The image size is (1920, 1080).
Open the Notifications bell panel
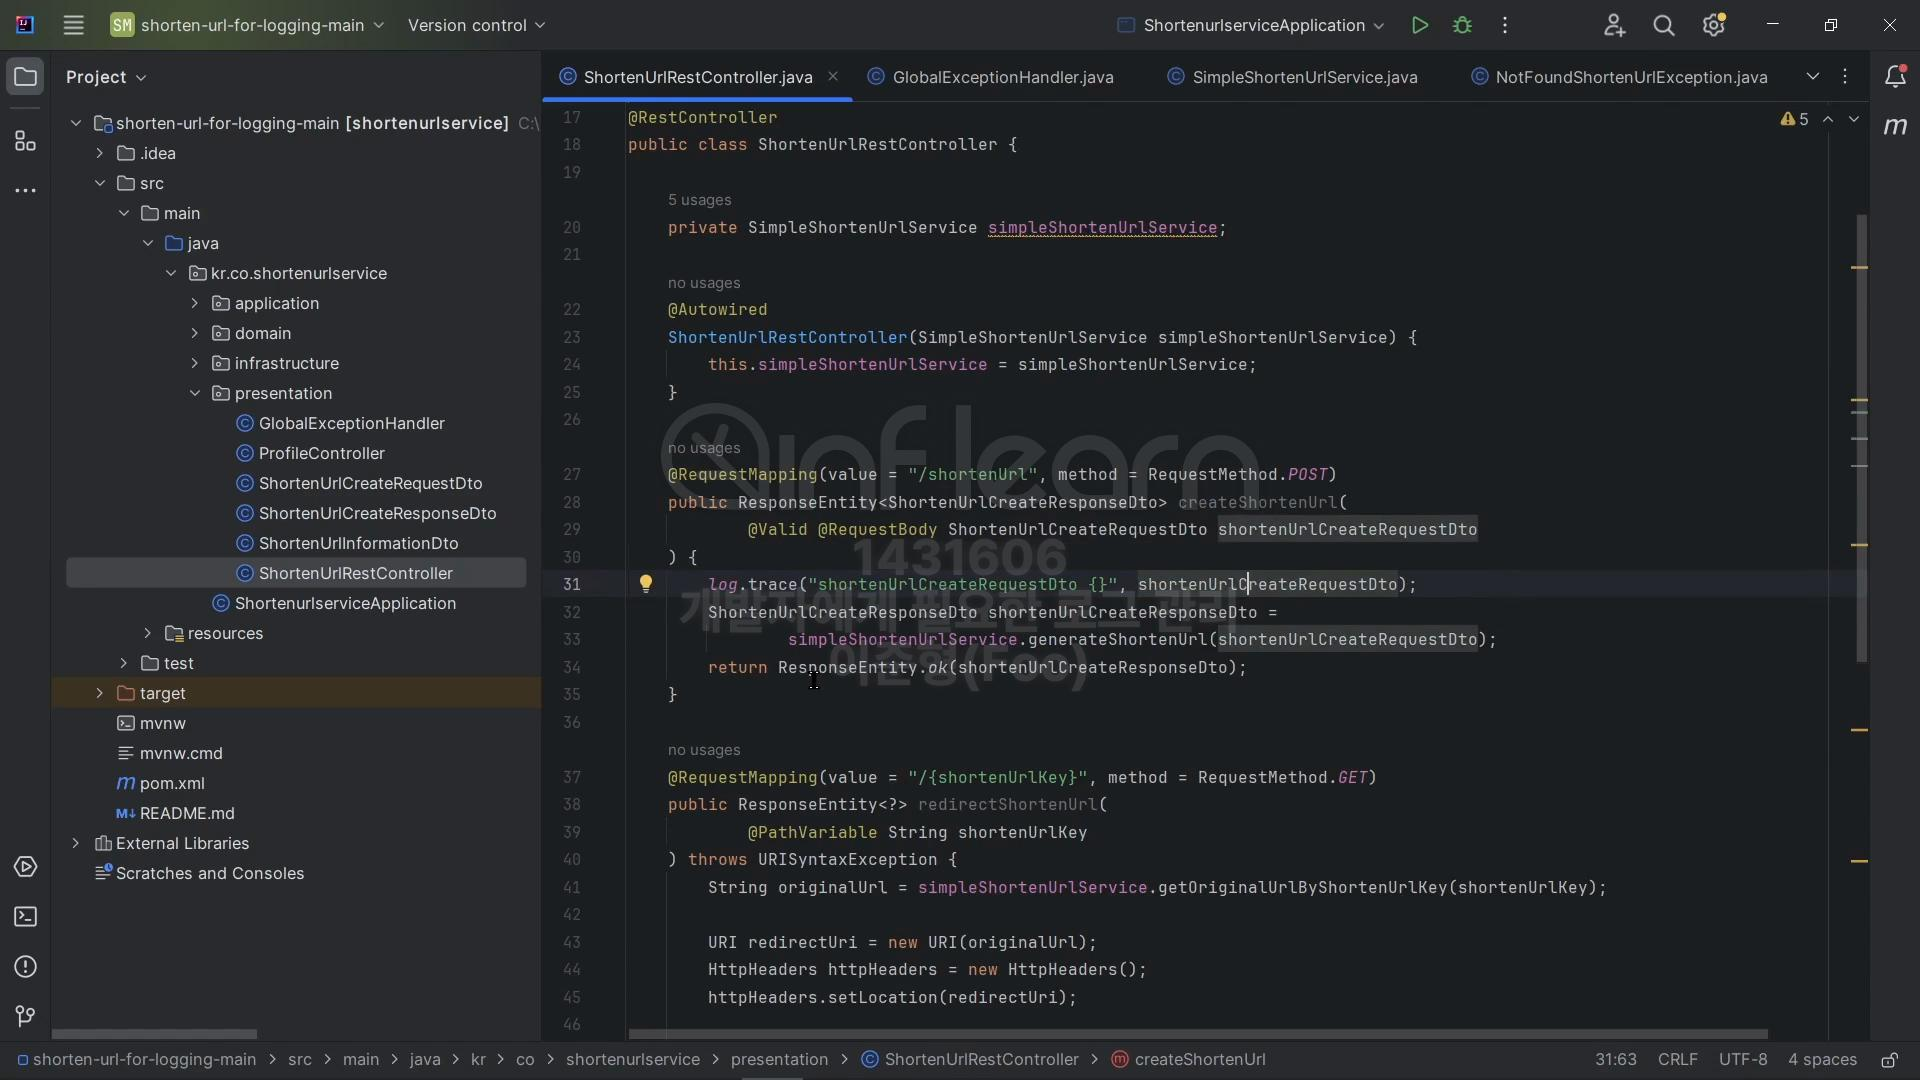[x=1894, y=77]
